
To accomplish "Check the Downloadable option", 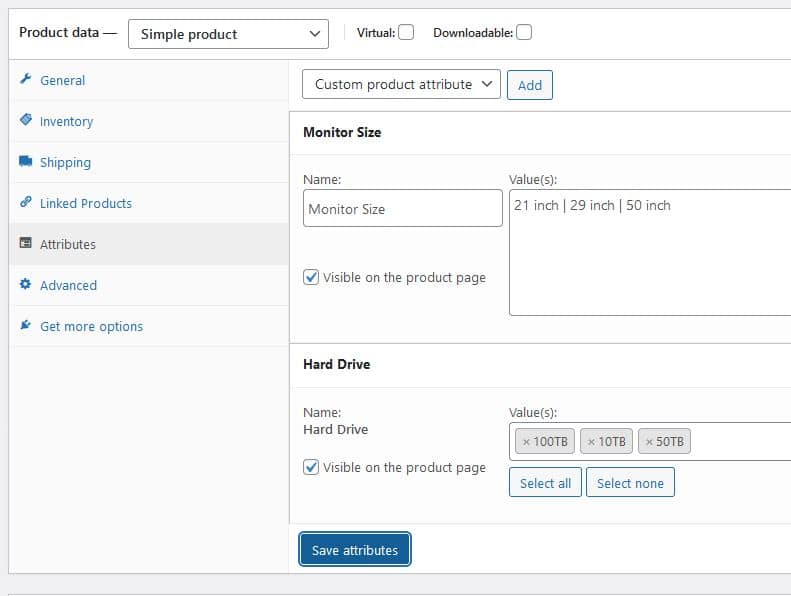I will pyautogui.click(x=524, y=32).
